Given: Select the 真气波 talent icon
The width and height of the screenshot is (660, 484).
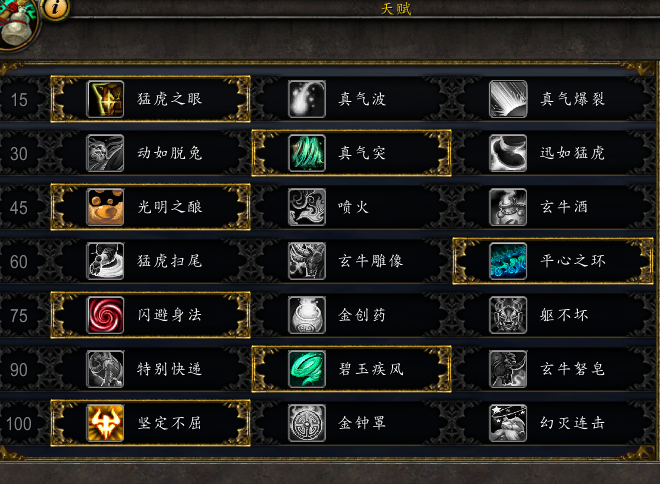Looking at the screenshot, I should (x=307, y=99).
